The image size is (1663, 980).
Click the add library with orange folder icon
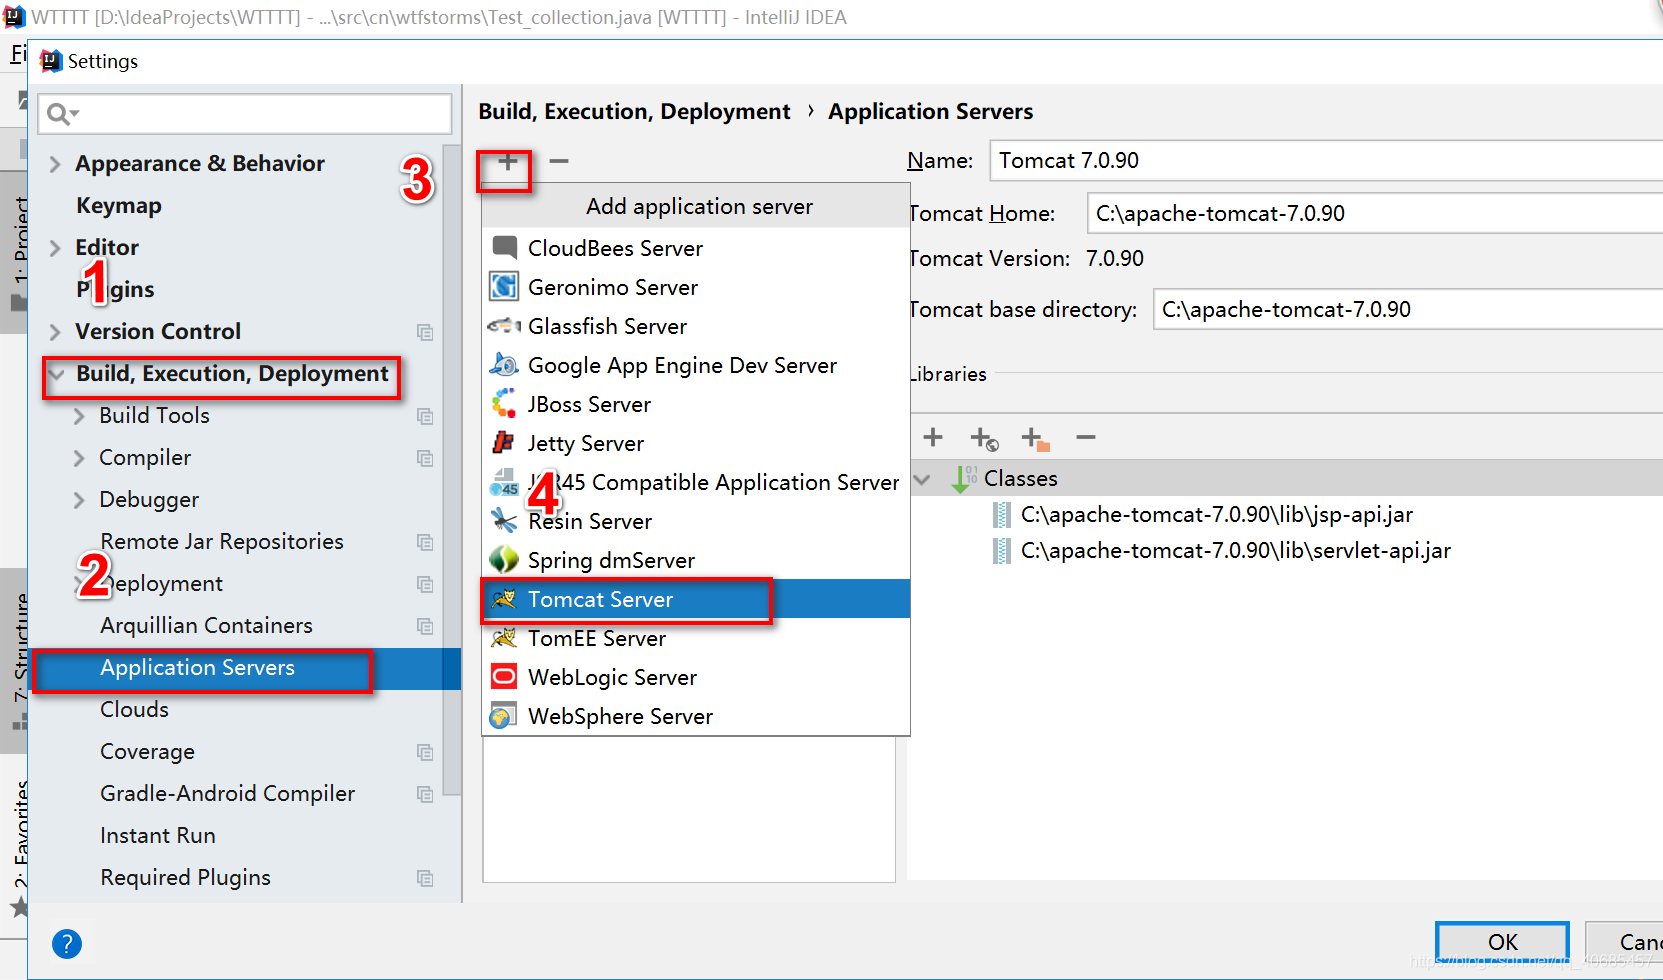point(1035,438)
